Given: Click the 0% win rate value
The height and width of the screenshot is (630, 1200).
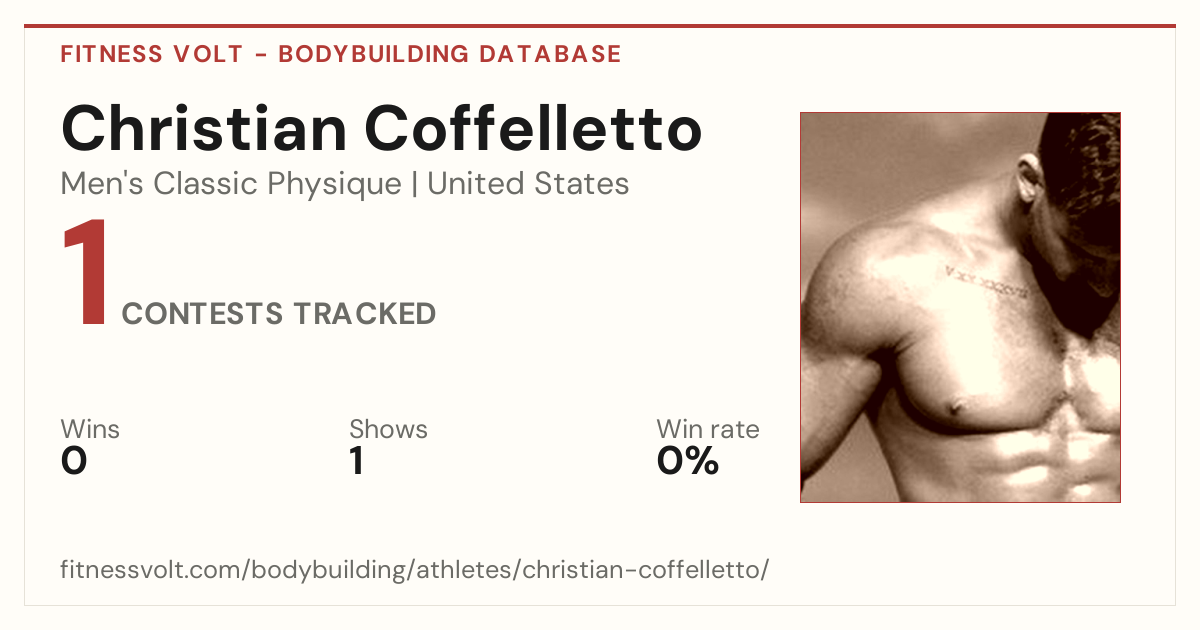Looking at the screenshot, I should pos(688,461).
